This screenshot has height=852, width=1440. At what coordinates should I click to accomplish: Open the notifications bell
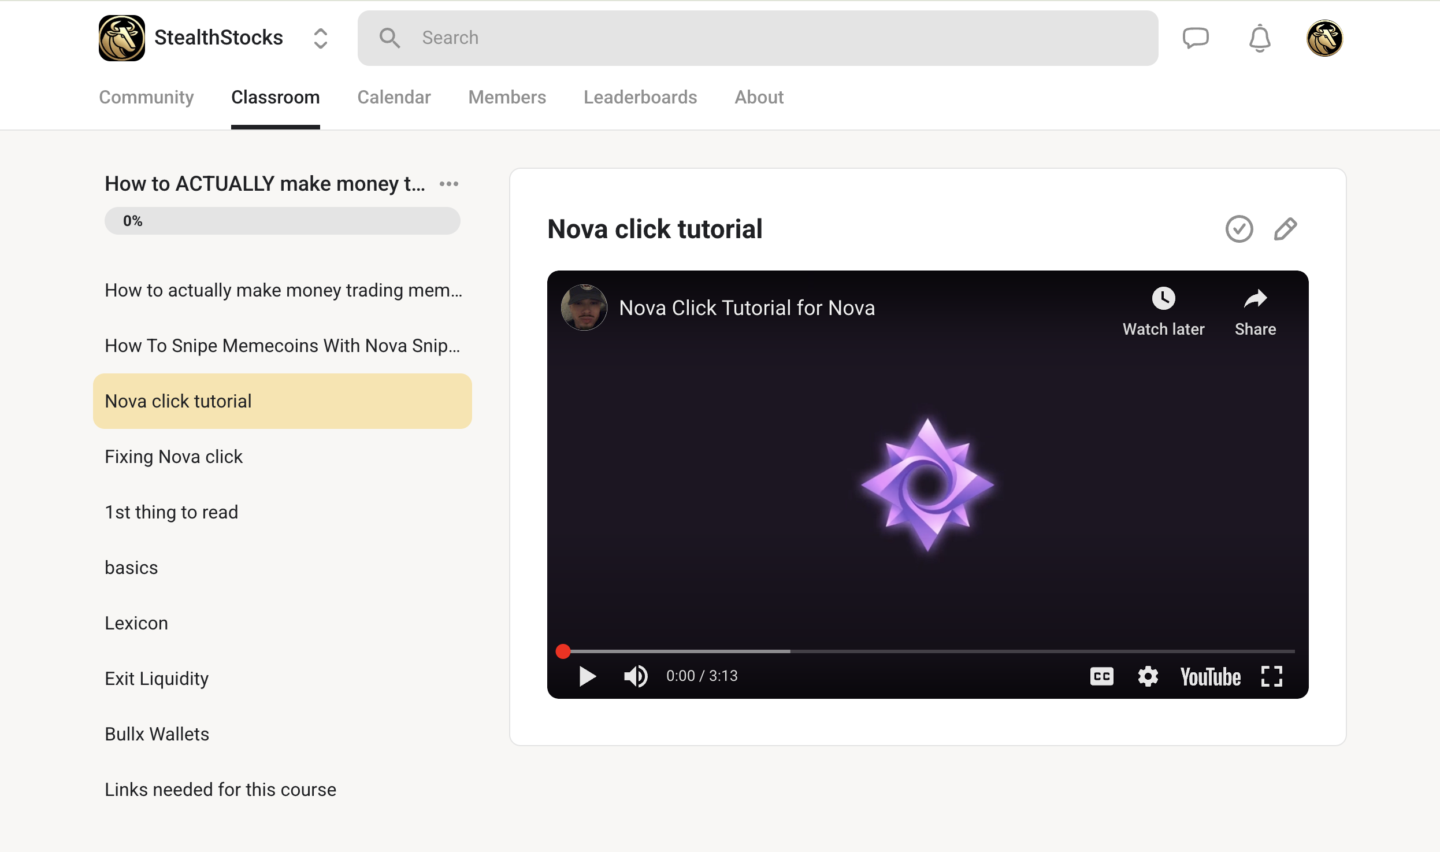click(x=1260, y=38)
